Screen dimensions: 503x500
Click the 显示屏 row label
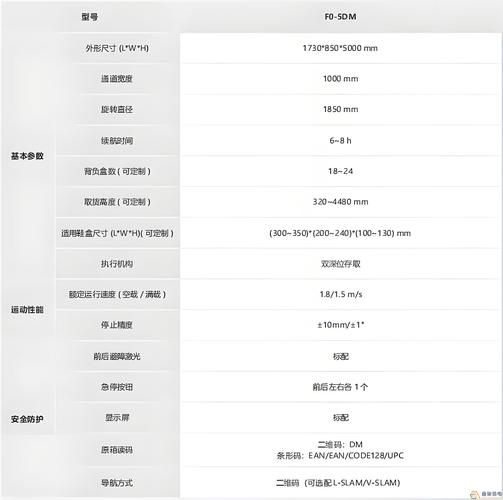pos(117,417)
